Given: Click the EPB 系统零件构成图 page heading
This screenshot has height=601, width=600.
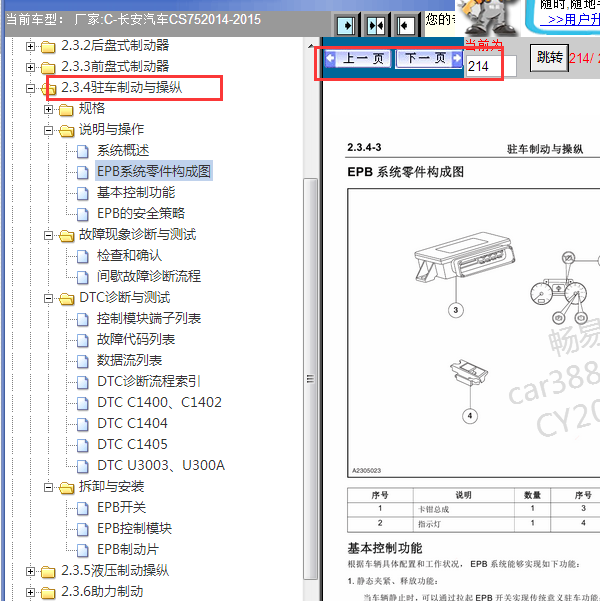Looking at the screenshot, I should tap(405, 172).
